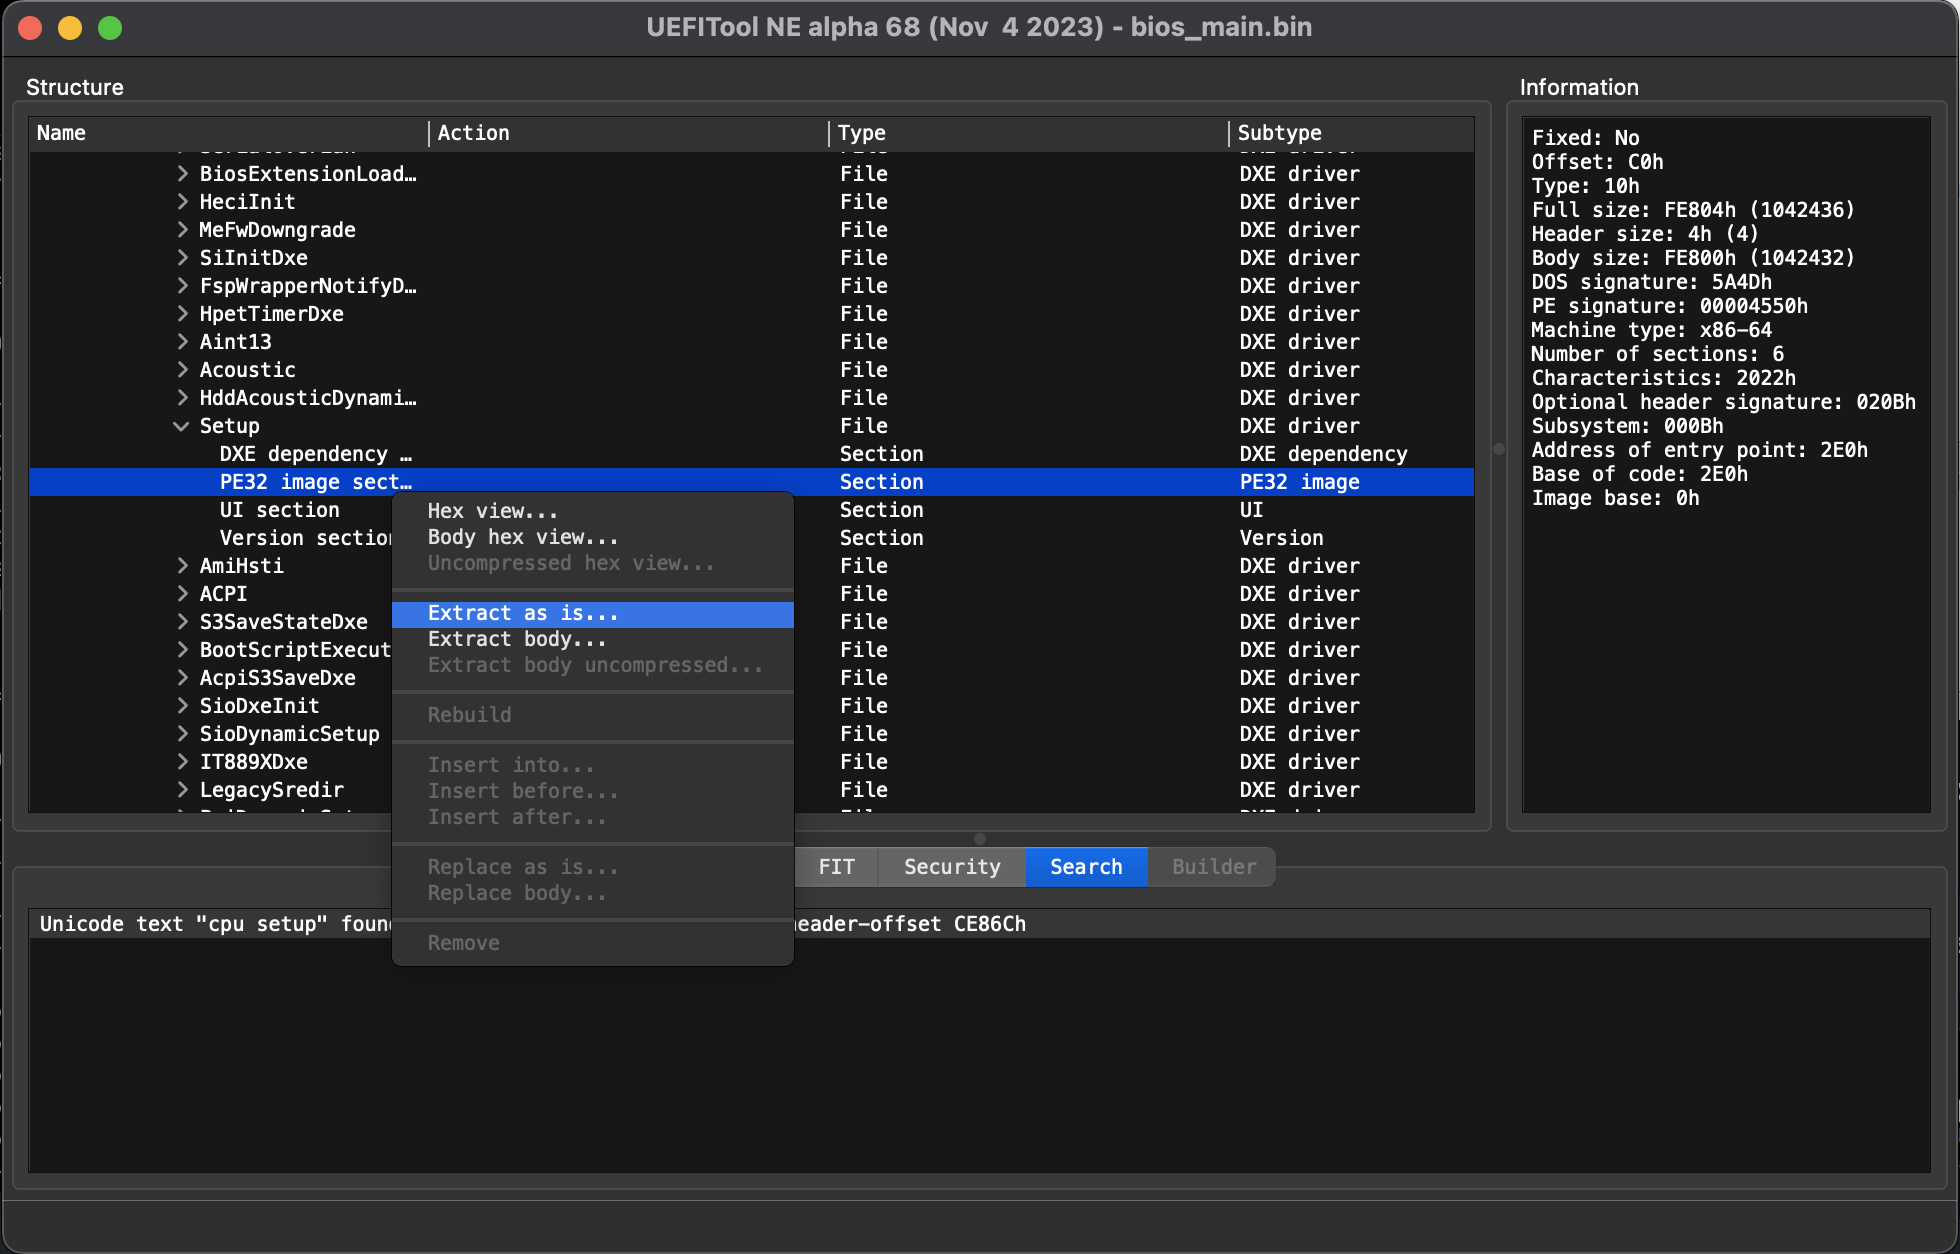Click the Type column header

(x=1029, y=133)
